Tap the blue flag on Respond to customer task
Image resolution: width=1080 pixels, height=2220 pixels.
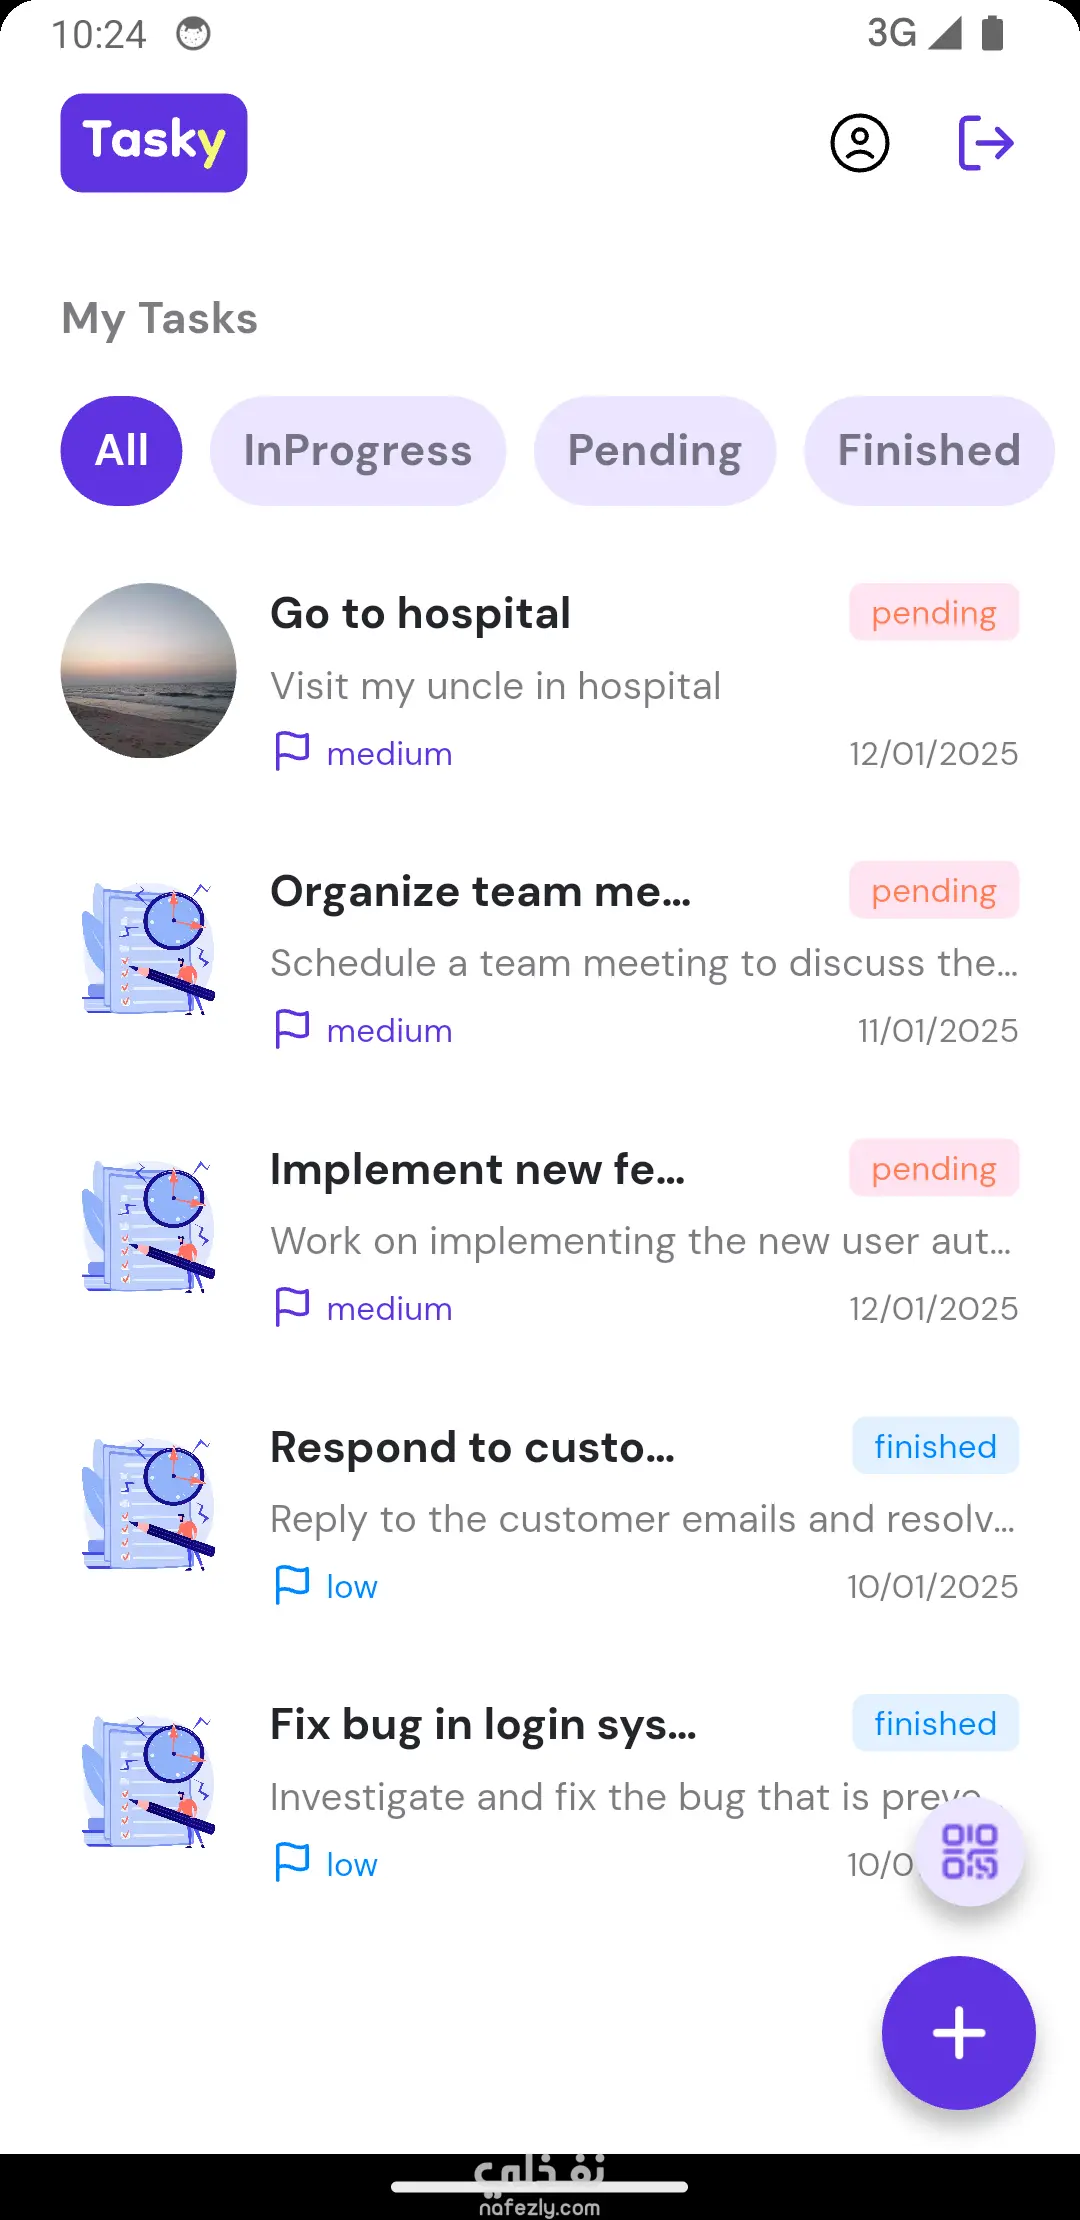coord(292,1585)
